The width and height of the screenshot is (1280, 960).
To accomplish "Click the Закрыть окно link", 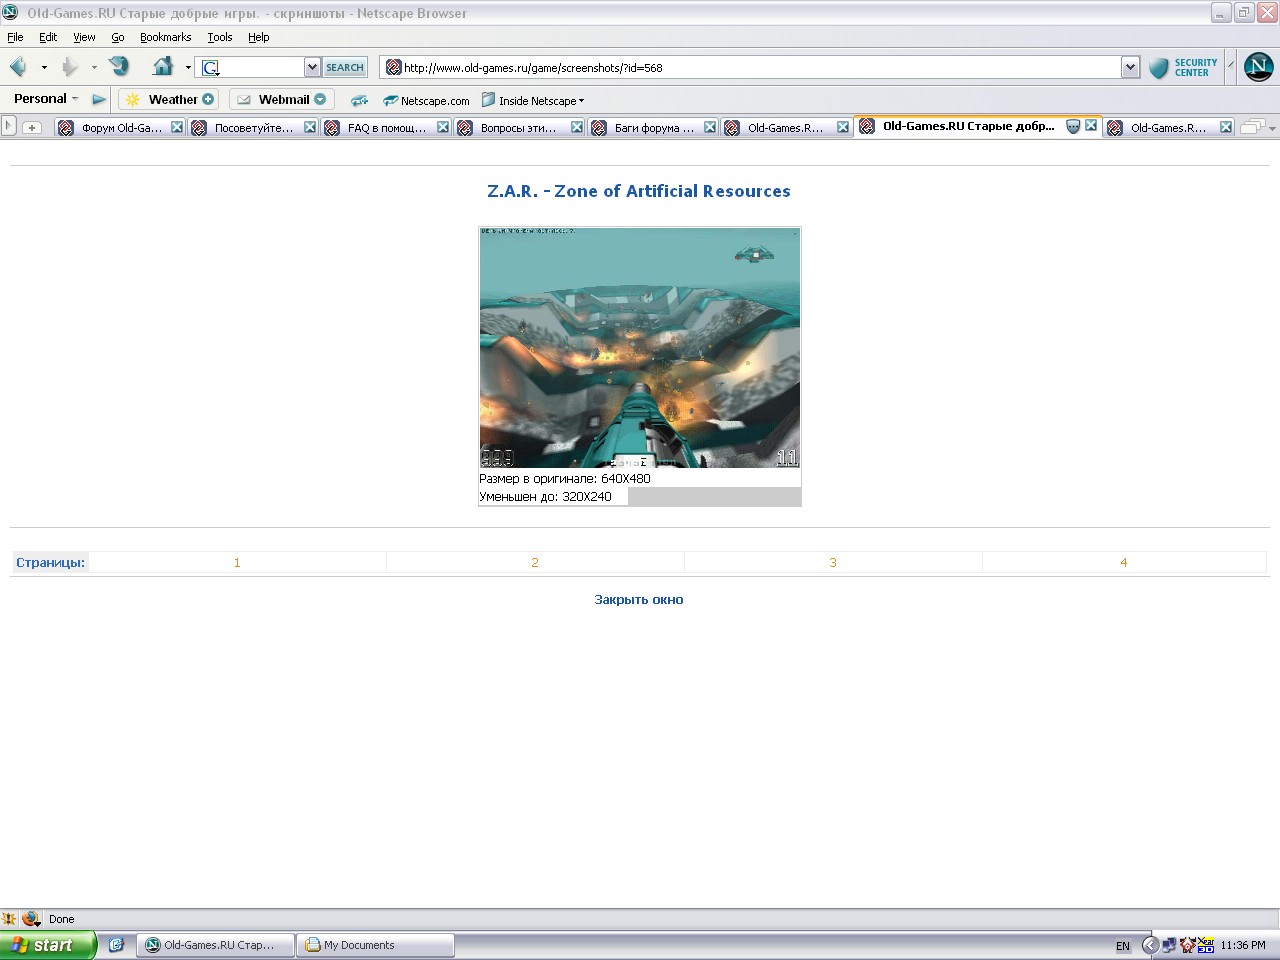I will [x=639, y=600].
